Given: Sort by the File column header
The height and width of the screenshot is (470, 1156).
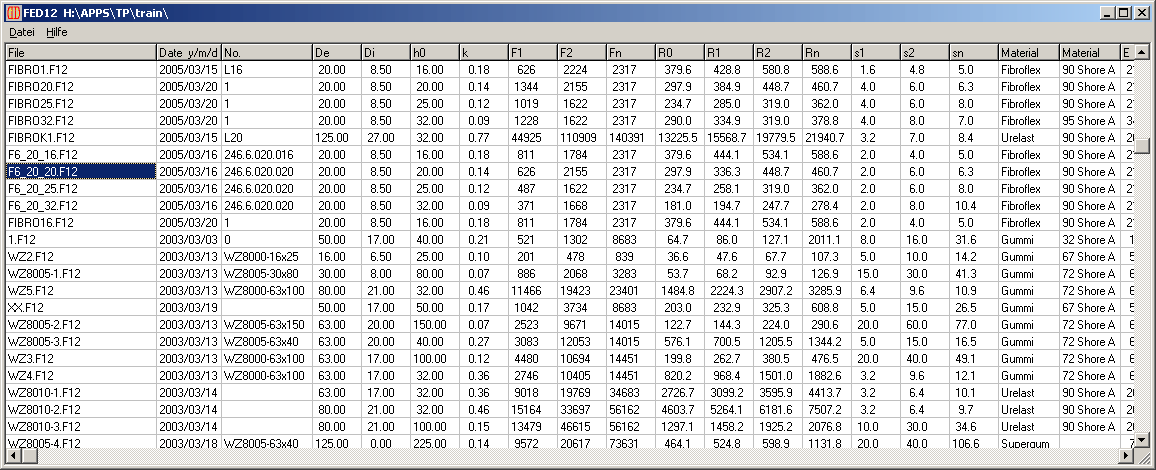Looking at the screenshot, I should click(x=80, y=52).
